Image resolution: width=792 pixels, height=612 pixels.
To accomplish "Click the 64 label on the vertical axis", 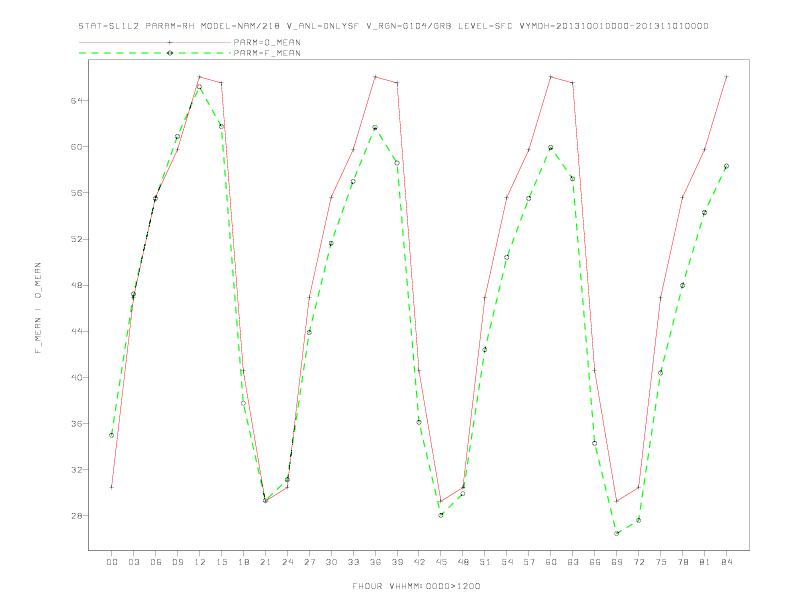I will (x=76, y=100).
